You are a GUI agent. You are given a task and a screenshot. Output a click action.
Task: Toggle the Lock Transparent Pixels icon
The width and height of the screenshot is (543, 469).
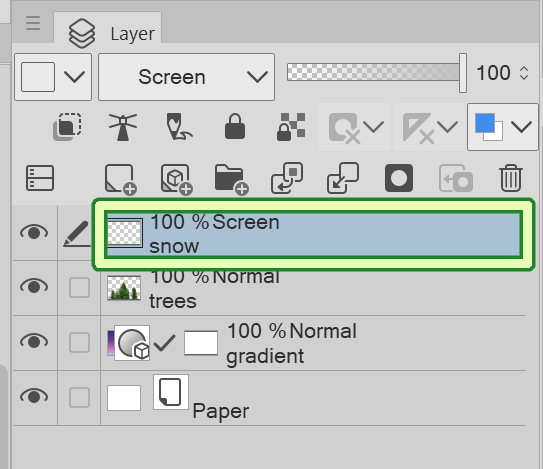click(x=291, y=127)
